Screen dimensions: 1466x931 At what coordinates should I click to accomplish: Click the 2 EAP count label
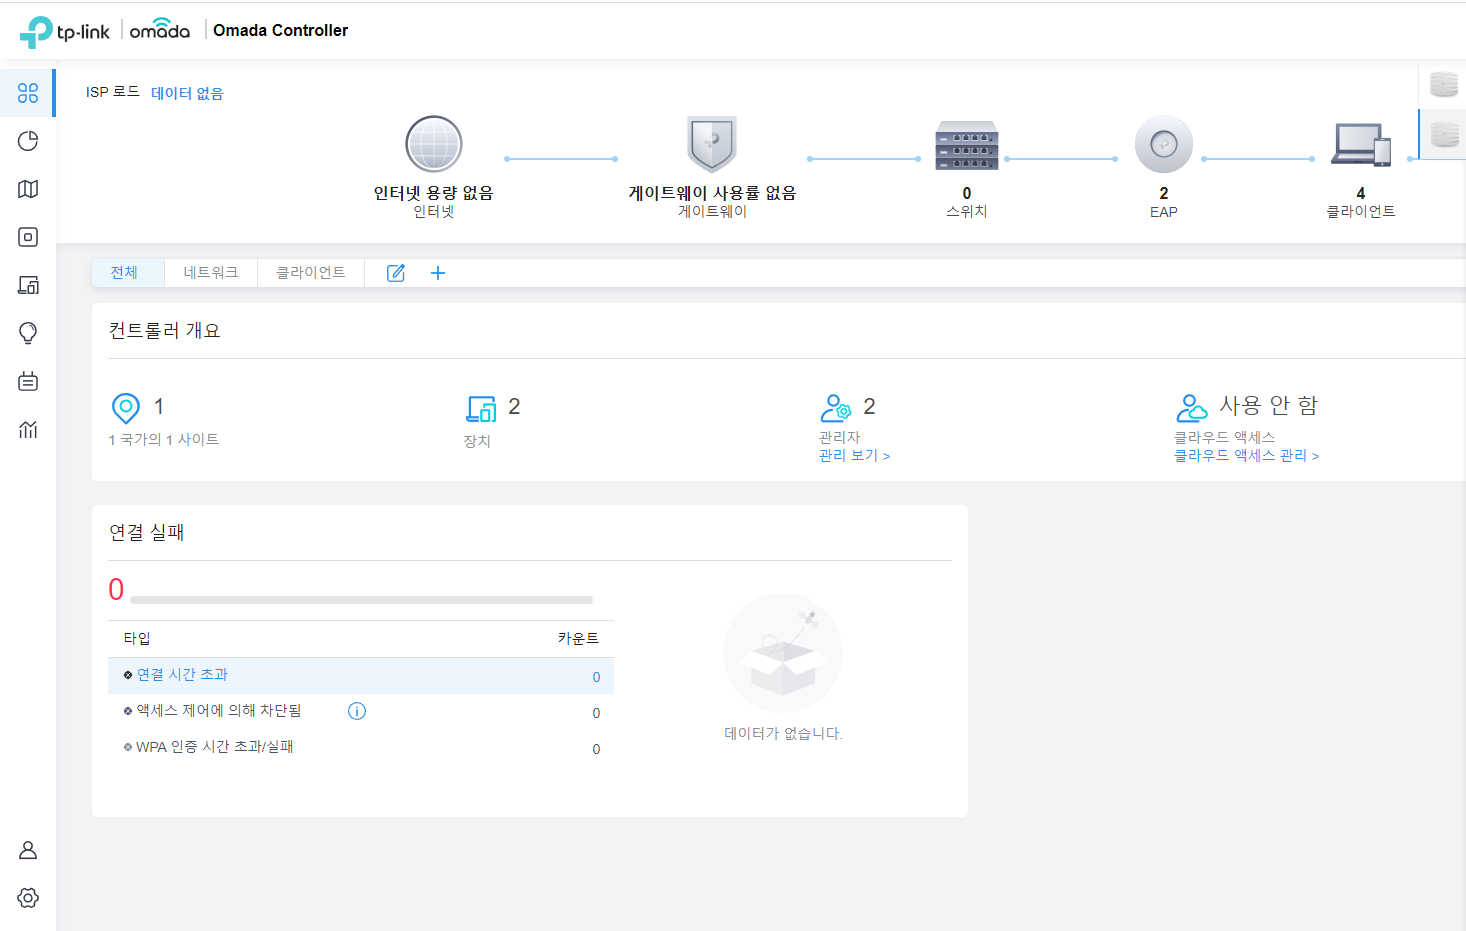[1164, 202]
